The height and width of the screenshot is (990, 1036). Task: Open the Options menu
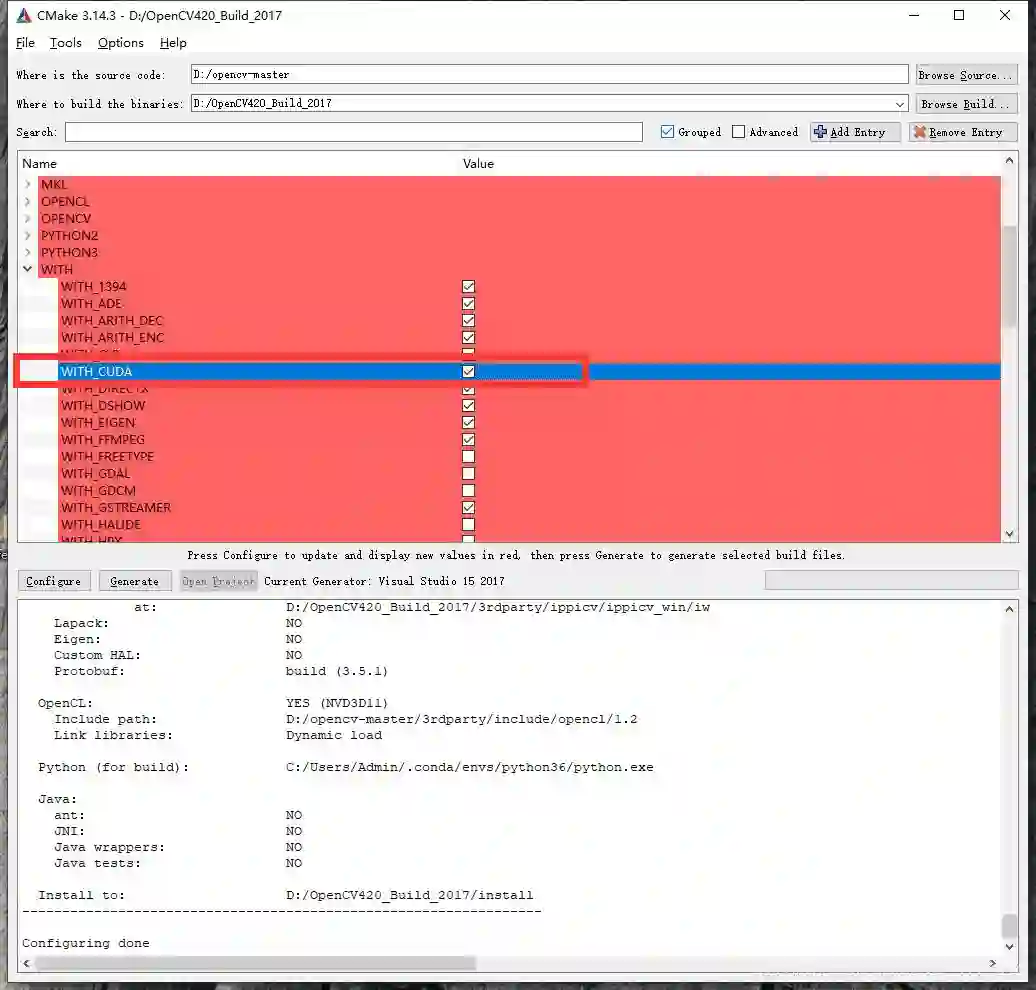point(120,43)
